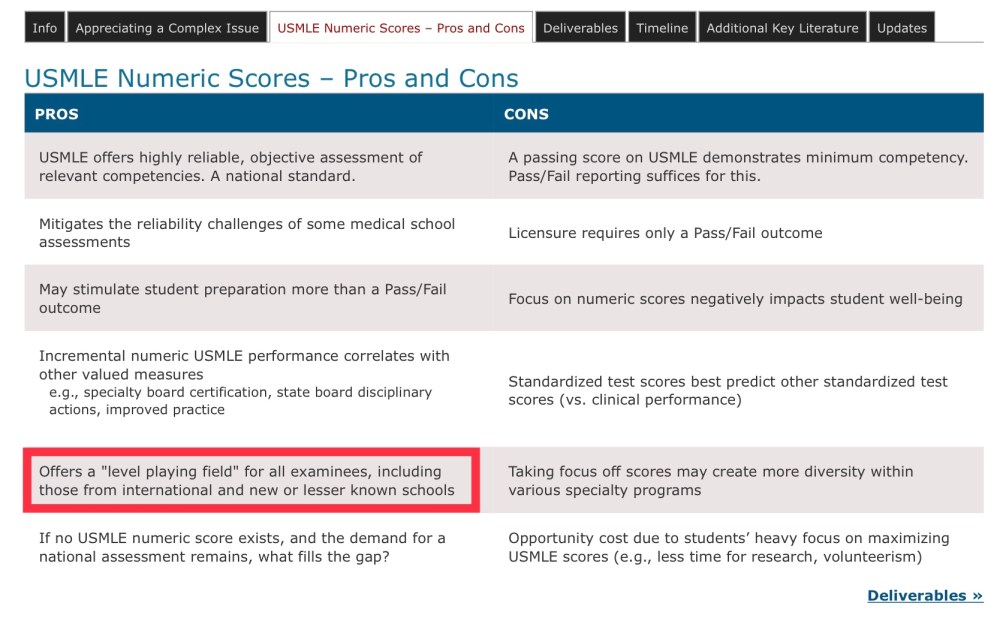
Task: Open Additional Key Literature tab
Action: (782, 28)
